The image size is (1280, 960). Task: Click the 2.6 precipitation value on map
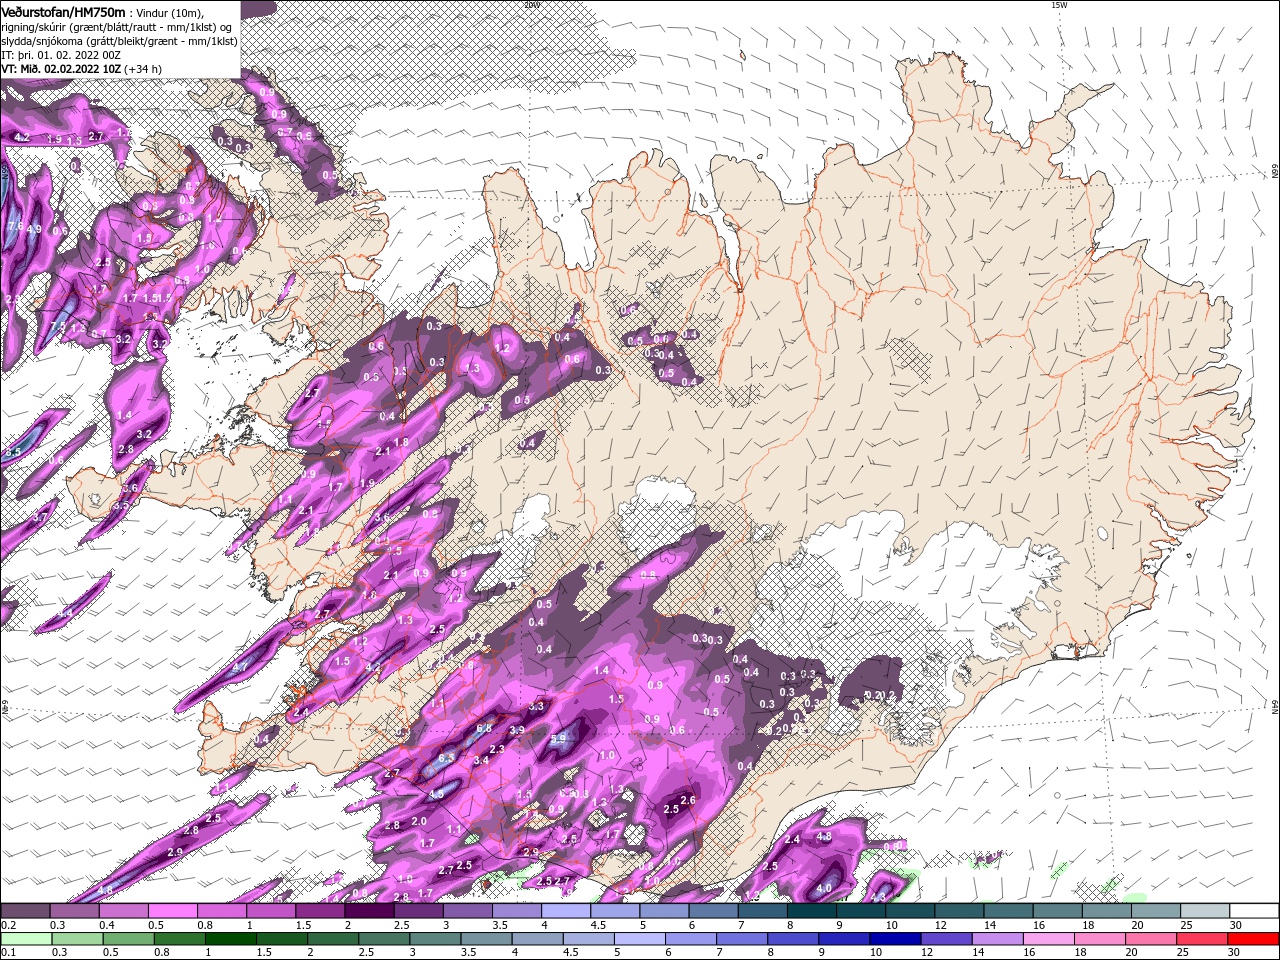687,801
